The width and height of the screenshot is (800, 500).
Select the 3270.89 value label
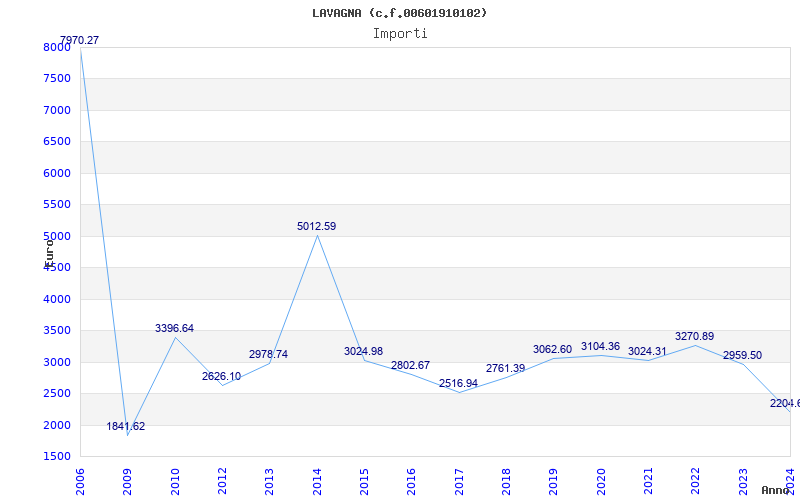(694, 337)
